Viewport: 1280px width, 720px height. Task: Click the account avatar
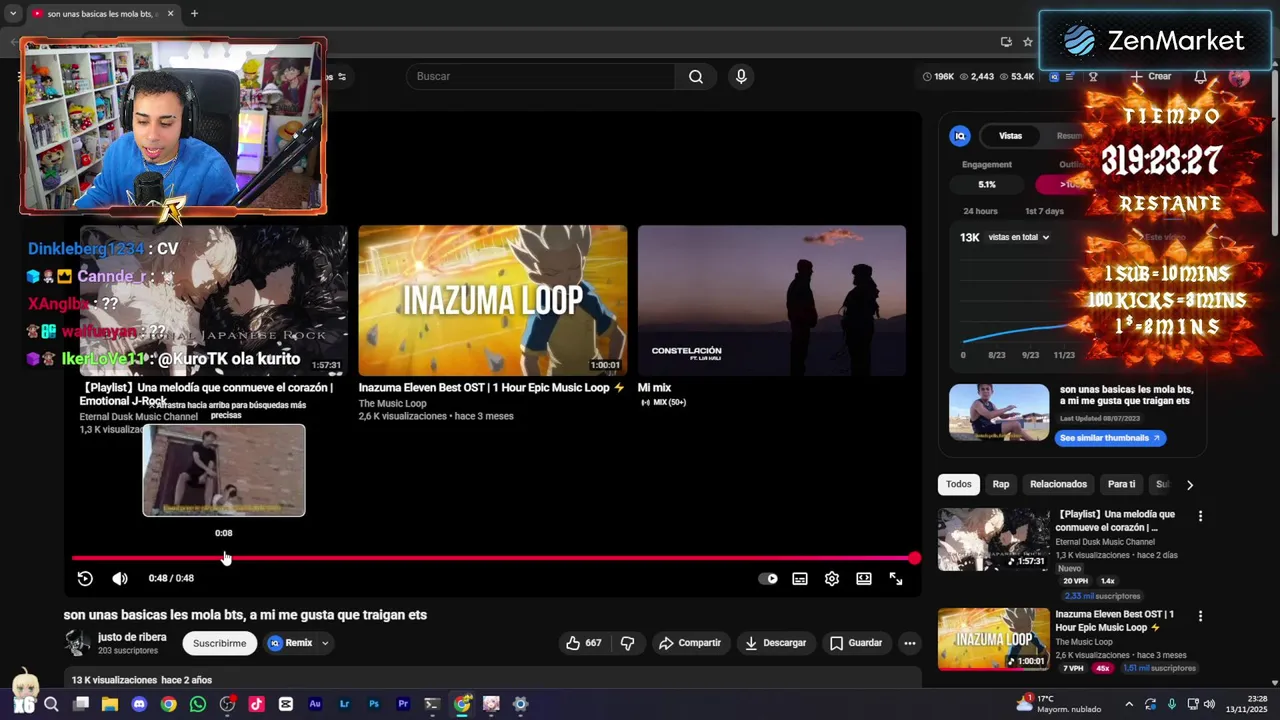click(1240, 77)
